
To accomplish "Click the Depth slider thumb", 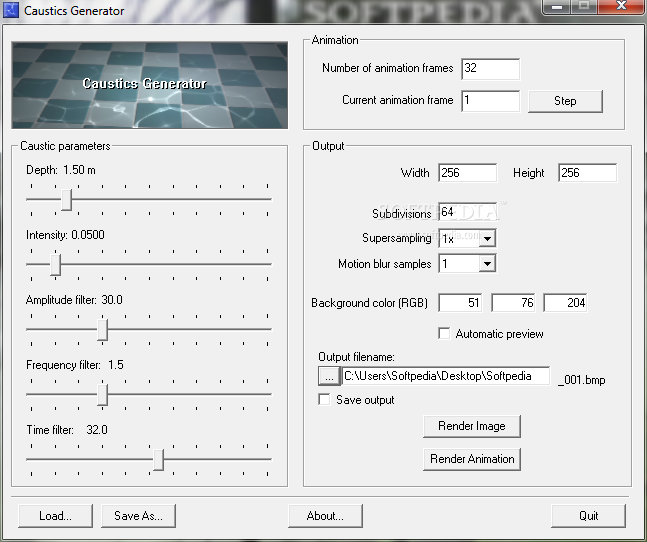I will pyautogui.click(x=66, y=200).
